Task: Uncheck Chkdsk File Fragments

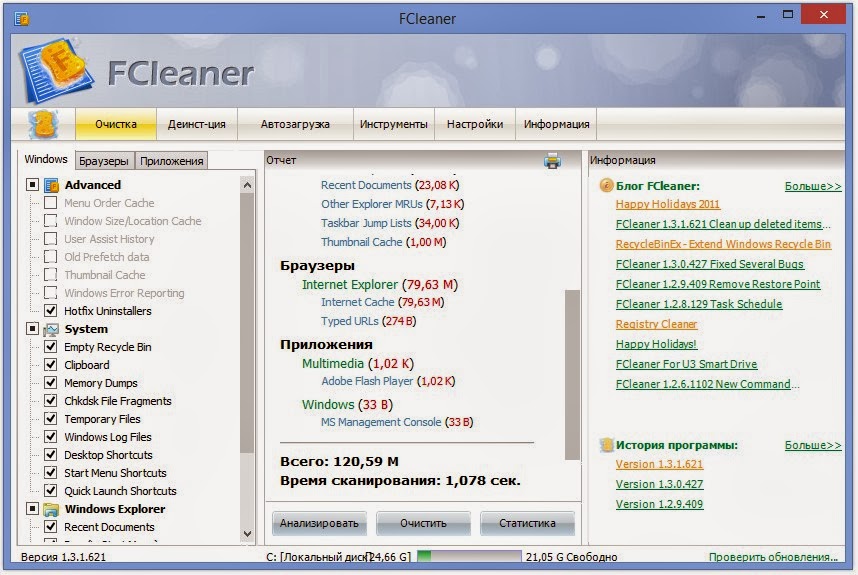Action: point(50,401)
